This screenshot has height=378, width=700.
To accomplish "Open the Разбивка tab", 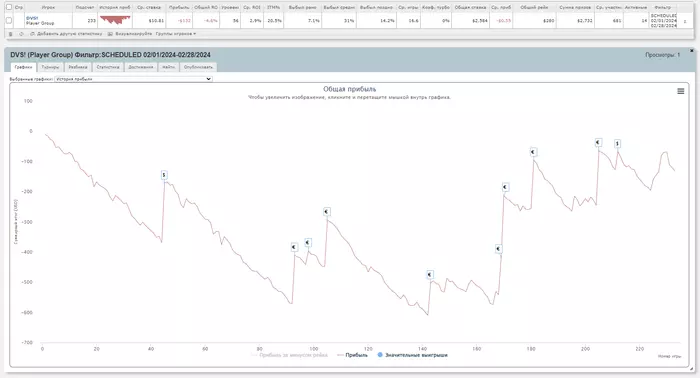I will tap(78, 67).
